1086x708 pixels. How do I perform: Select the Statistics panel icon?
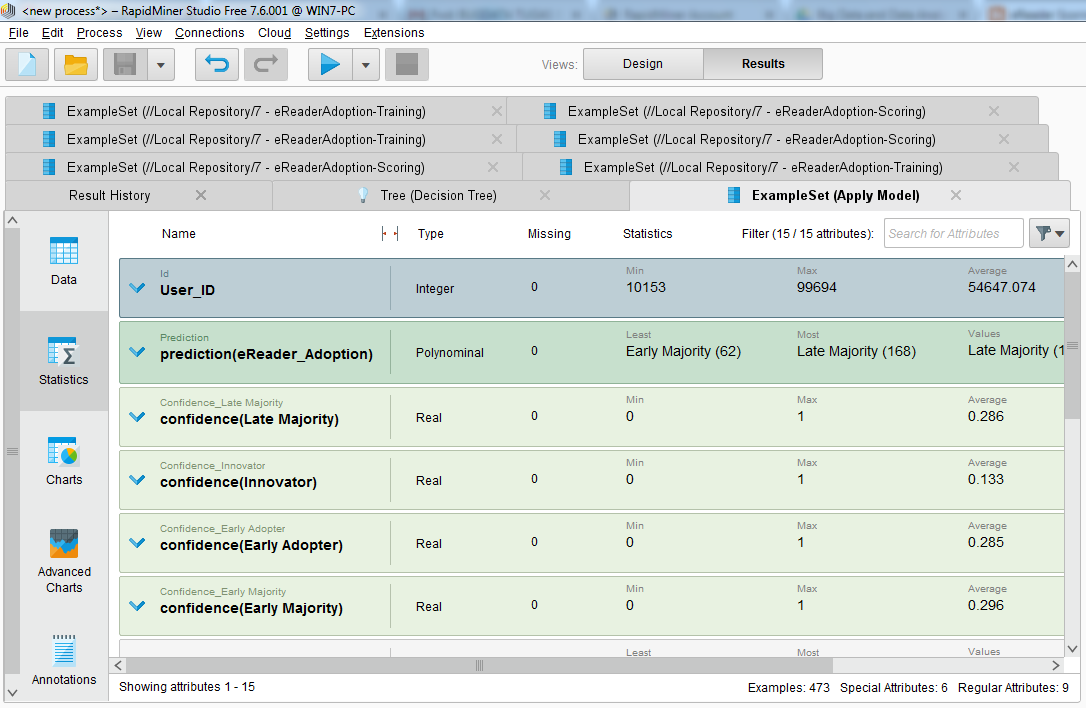click(x=63, y=360)
